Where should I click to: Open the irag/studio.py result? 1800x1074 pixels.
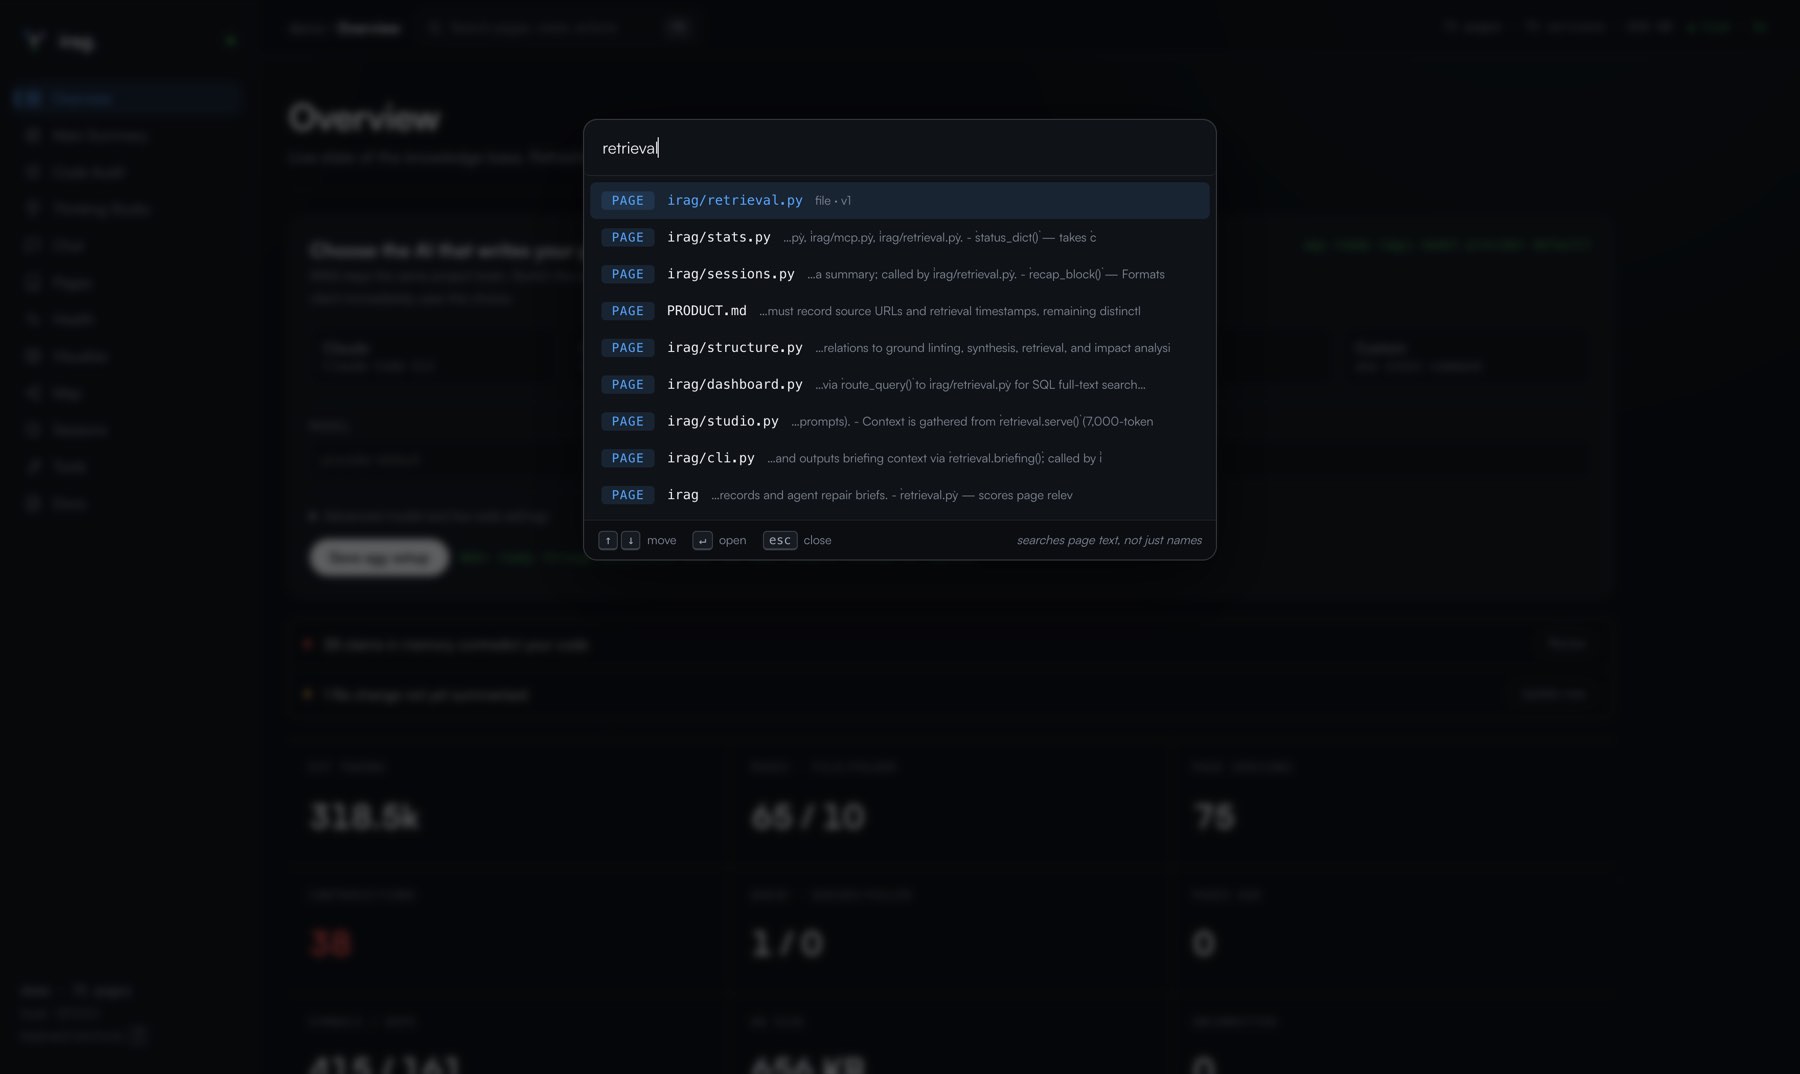coord(899,422)
